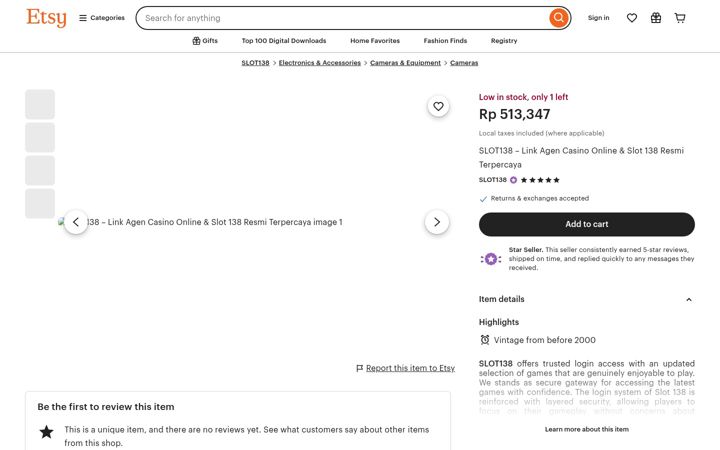Open the gift registry icon in header
This screenshot has width=720, height=450.
coord(656,18)
